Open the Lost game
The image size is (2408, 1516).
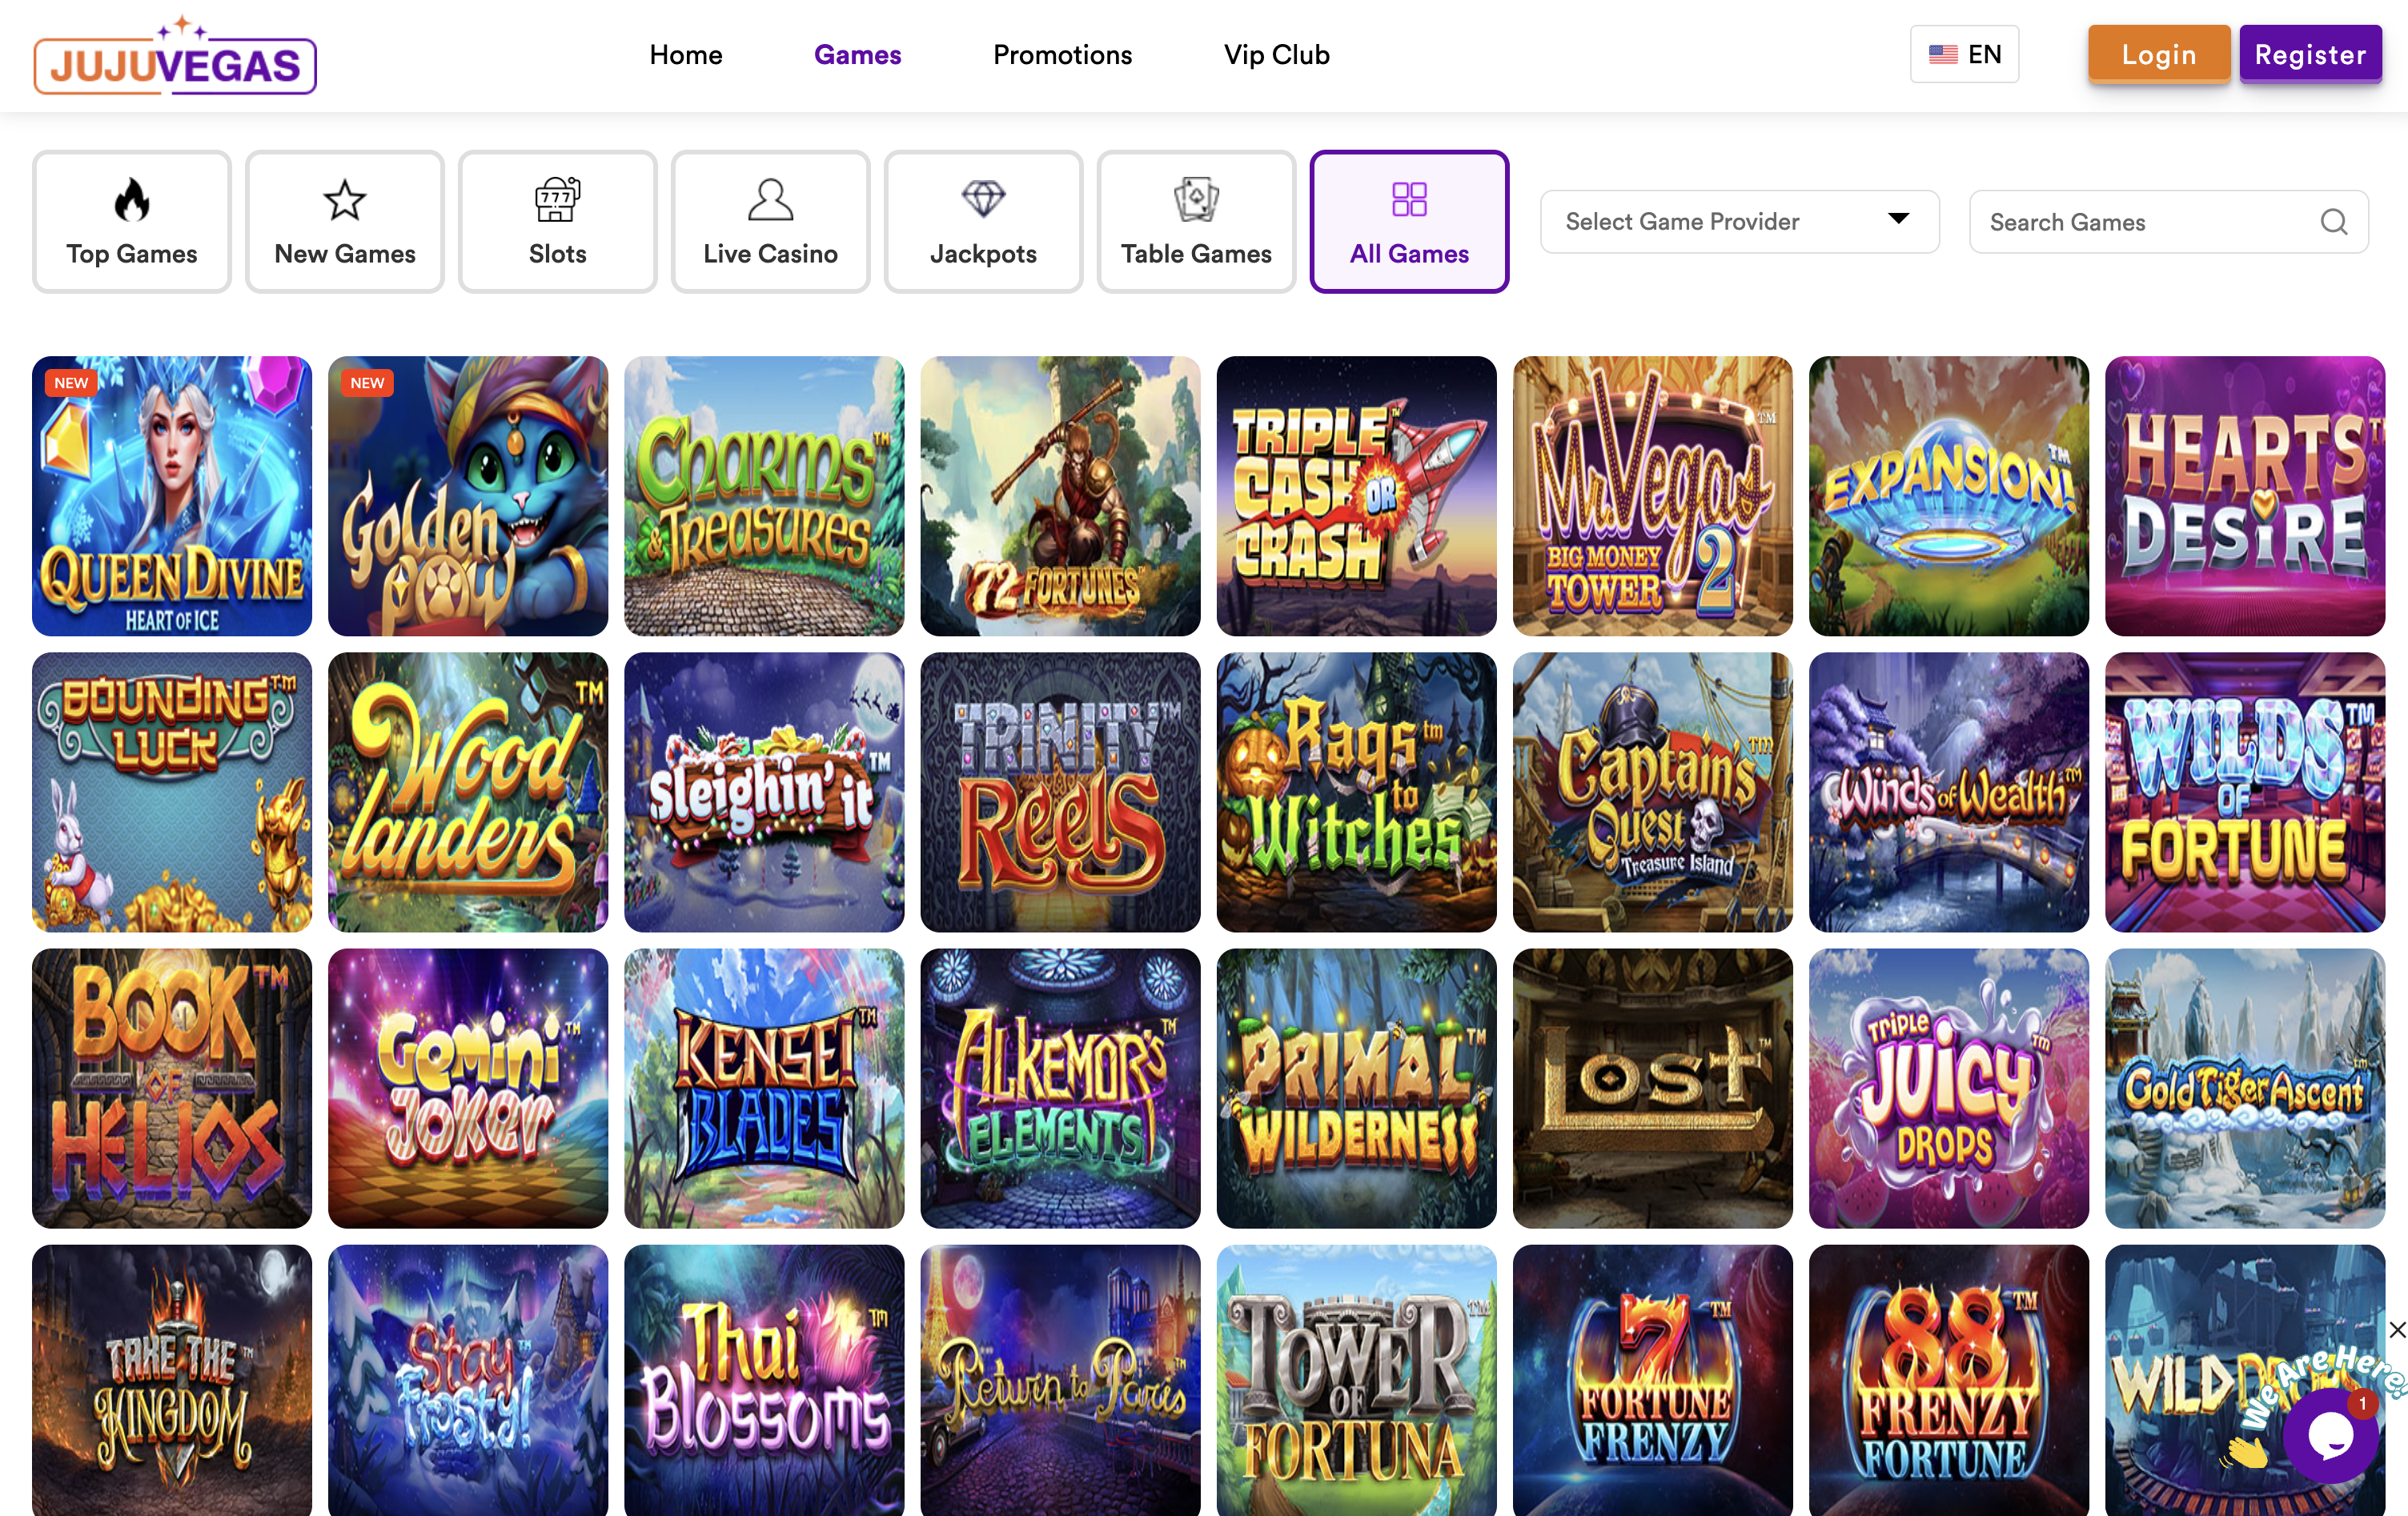pos(1652,1088)
